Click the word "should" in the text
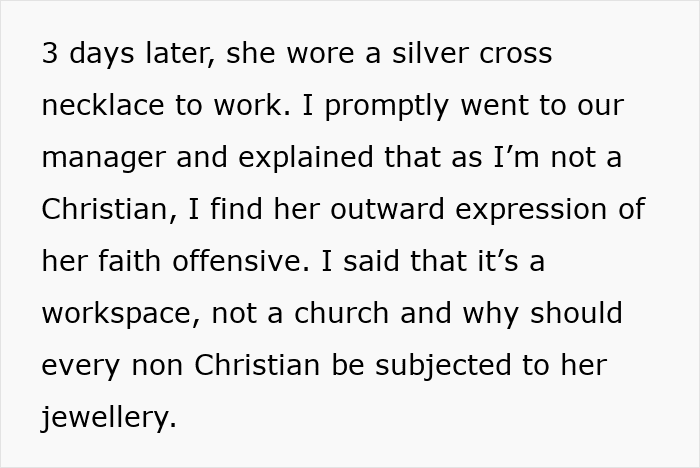 click(576, 313)
